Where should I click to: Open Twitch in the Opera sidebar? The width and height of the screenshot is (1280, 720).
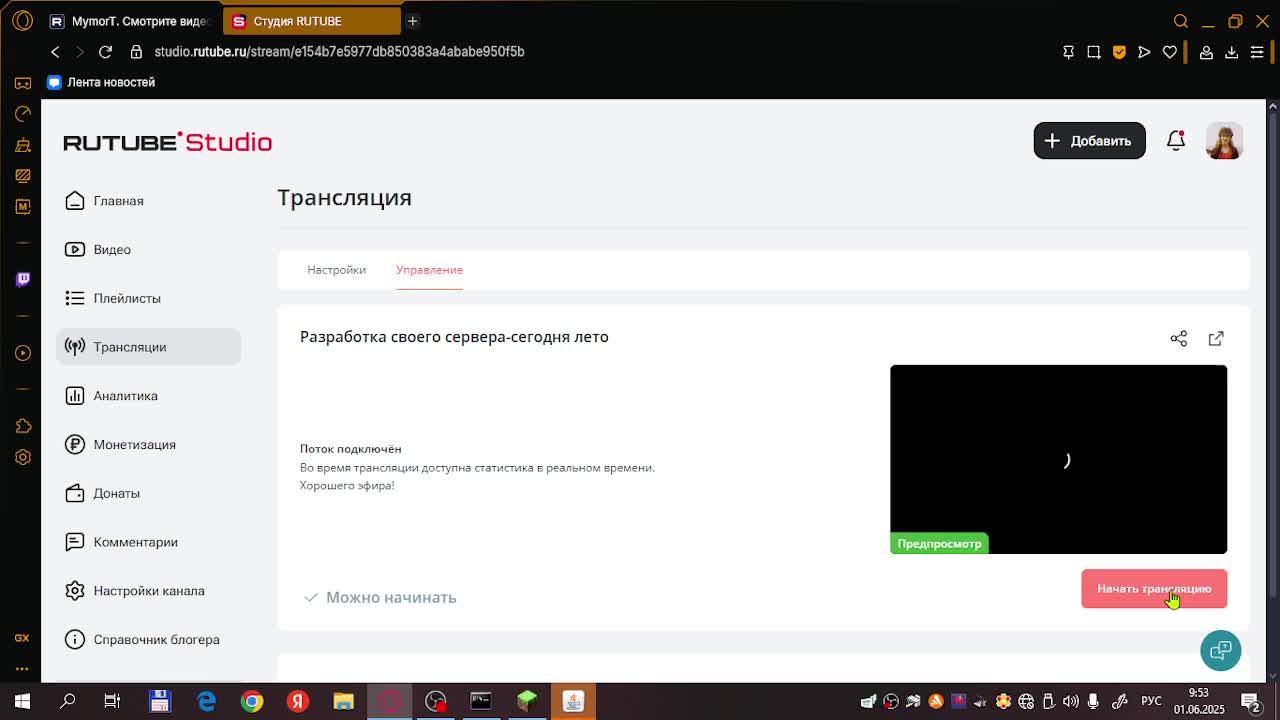pos(22,279)
